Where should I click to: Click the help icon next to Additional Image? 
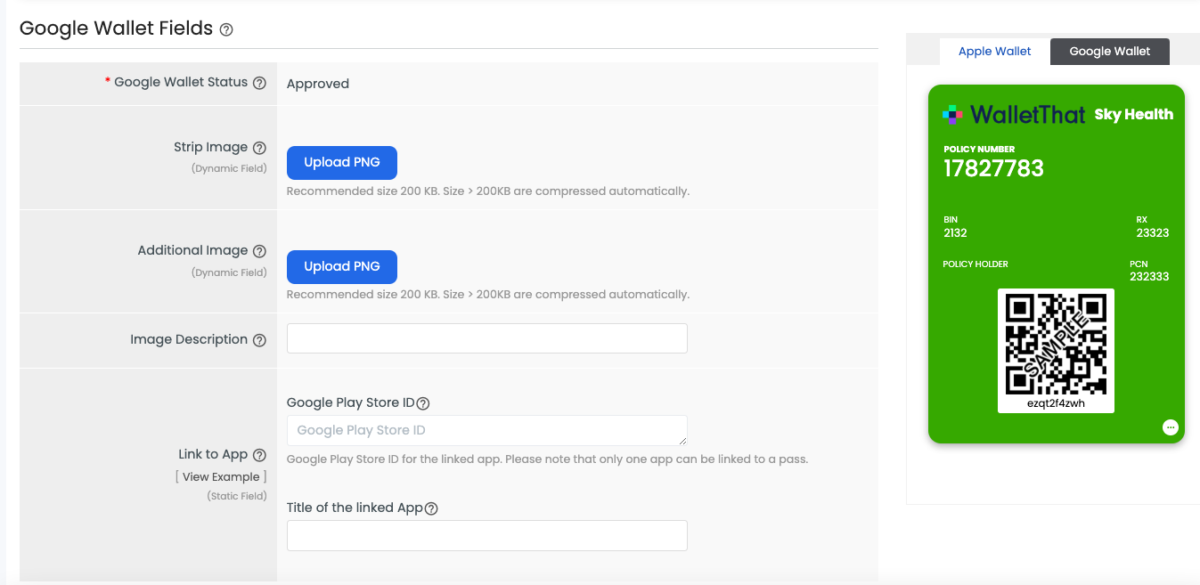(259, 250)
